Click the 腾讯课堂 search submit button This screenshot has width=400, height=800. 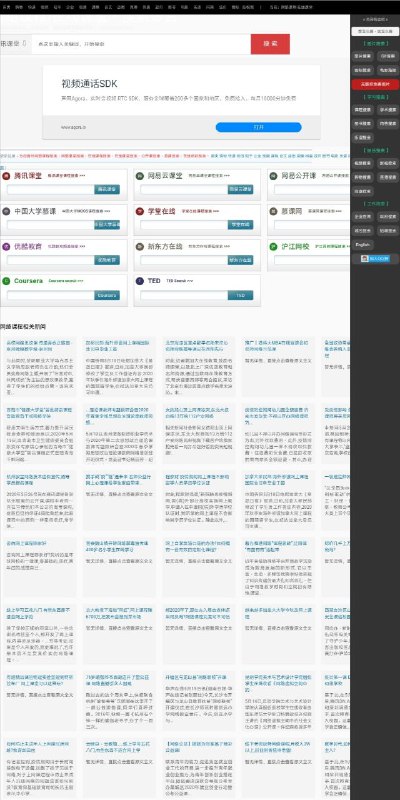coord(107,189)
